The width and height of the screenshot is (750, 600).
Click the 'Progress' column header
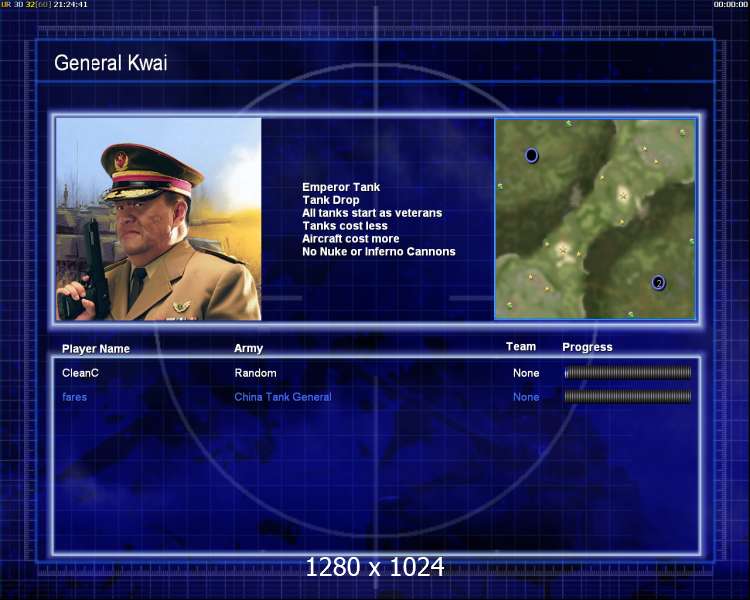pos(587,347)
